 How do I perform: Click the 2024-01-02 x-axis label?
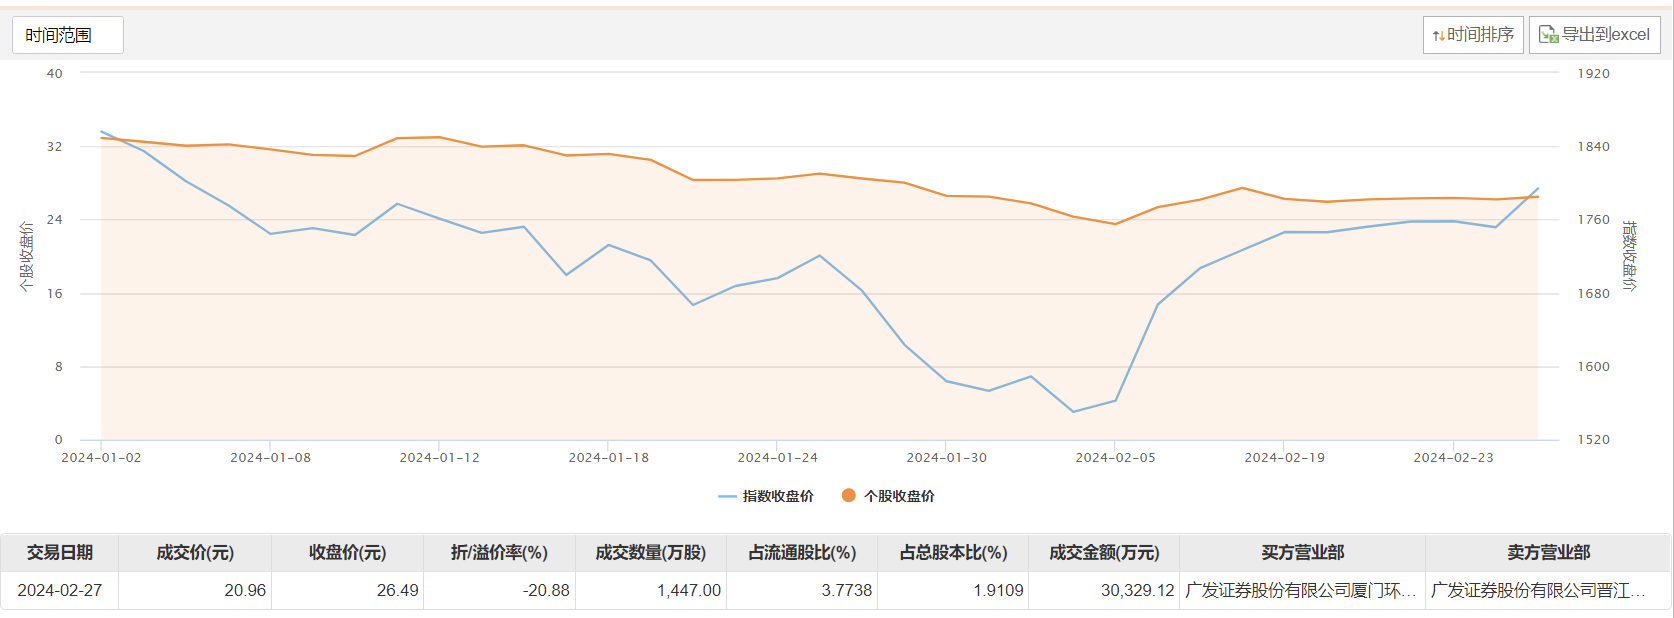pos(101,458)
